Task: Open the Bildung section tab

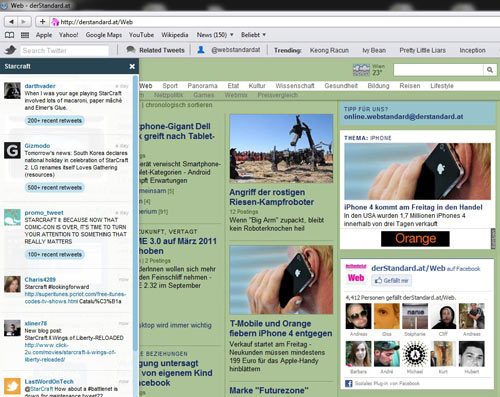Action: [378, 86]
